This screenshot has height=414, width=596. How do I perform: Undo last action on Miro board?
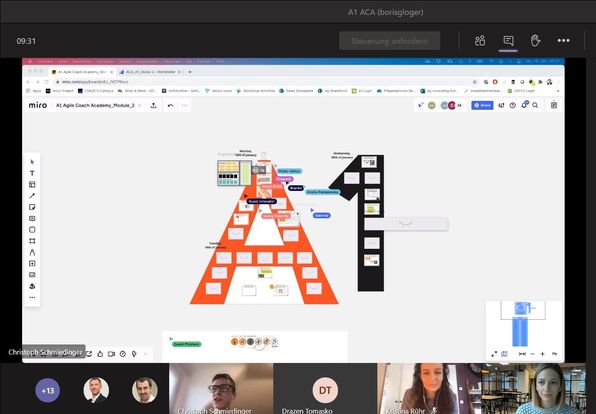170,105
